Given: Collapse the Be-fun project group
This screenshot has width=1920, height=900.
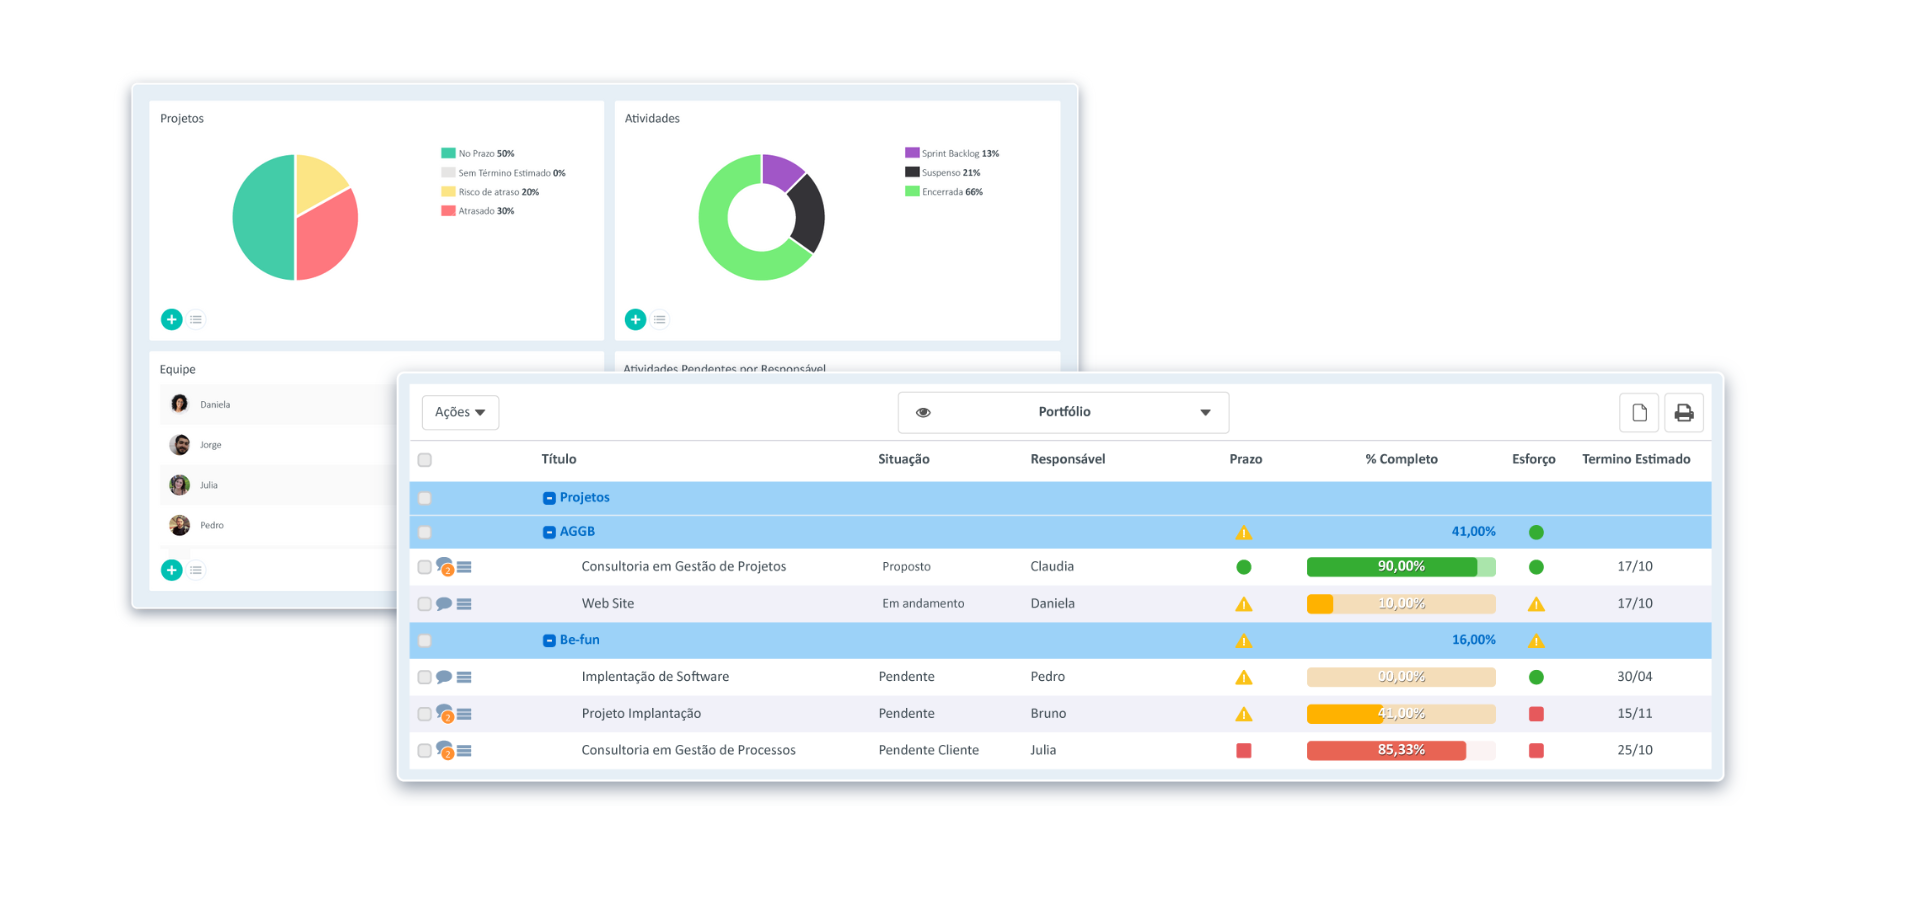Looking at the screenshot, I should (549, 640).
